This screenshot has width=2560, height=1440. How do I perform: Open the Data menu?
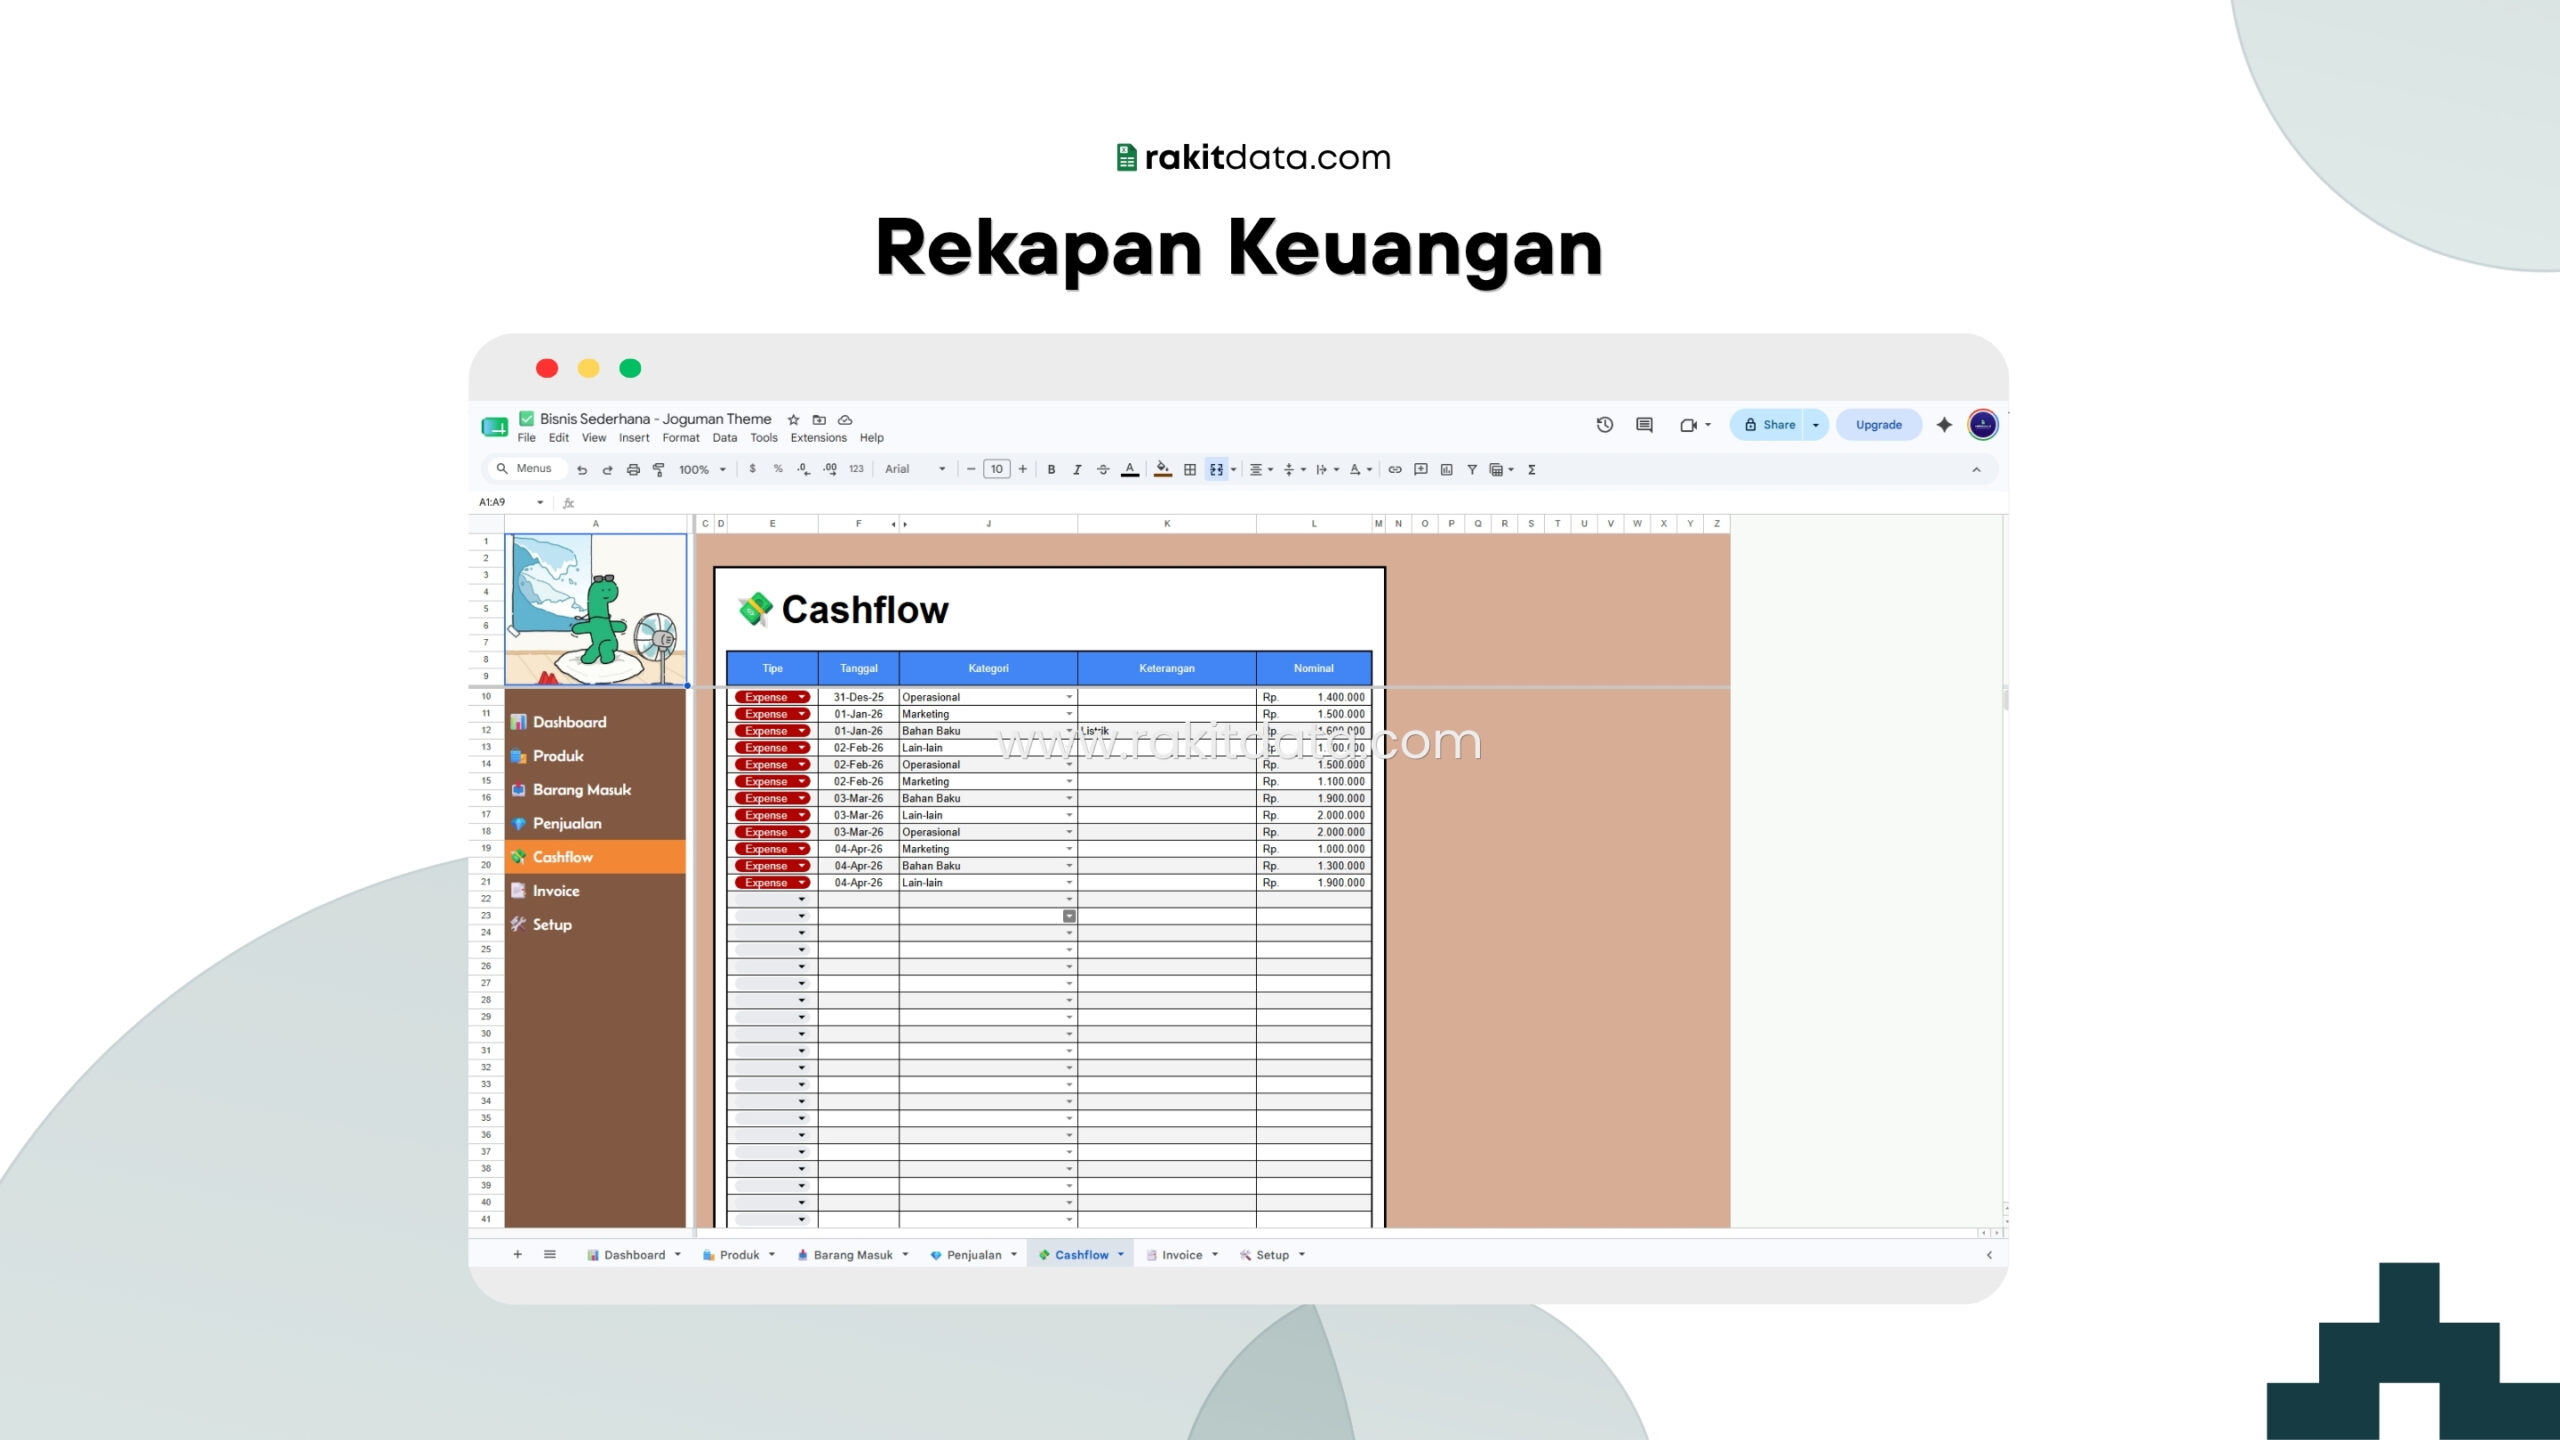(x=725, y=438)
